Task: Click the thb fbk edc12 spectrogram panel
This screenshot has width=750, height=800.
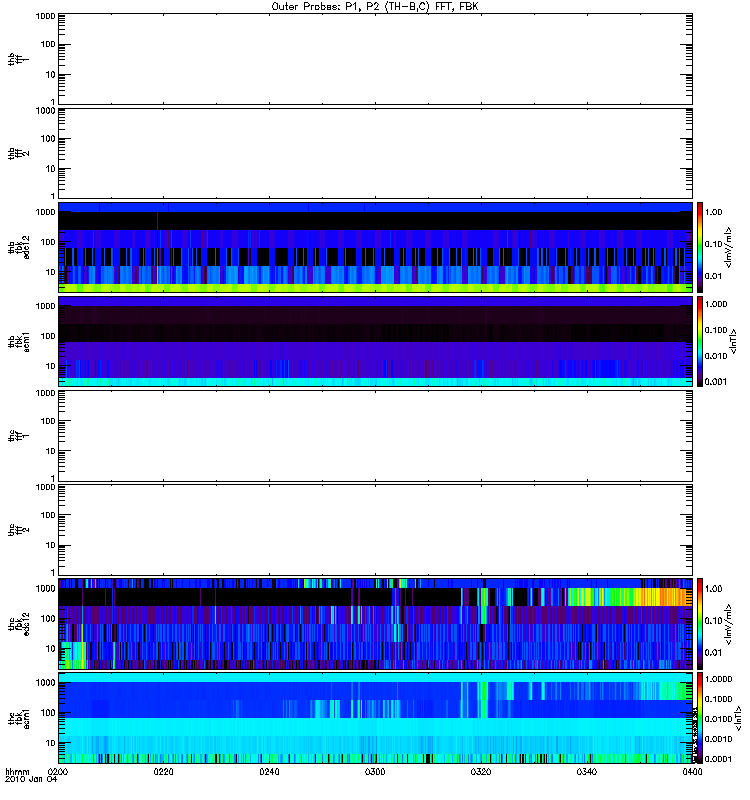Action: click(375, 247)
